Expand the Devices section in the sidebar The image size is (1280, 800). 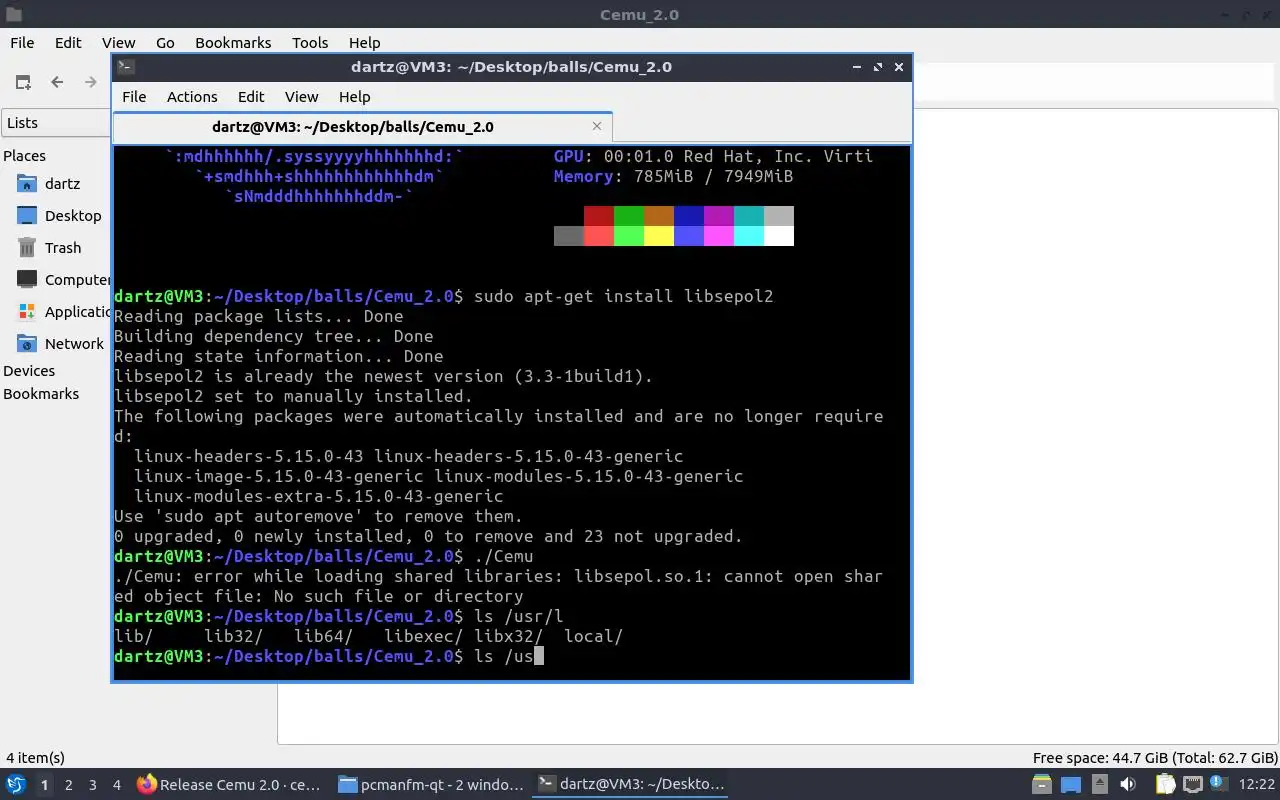(x=29, y=371)
